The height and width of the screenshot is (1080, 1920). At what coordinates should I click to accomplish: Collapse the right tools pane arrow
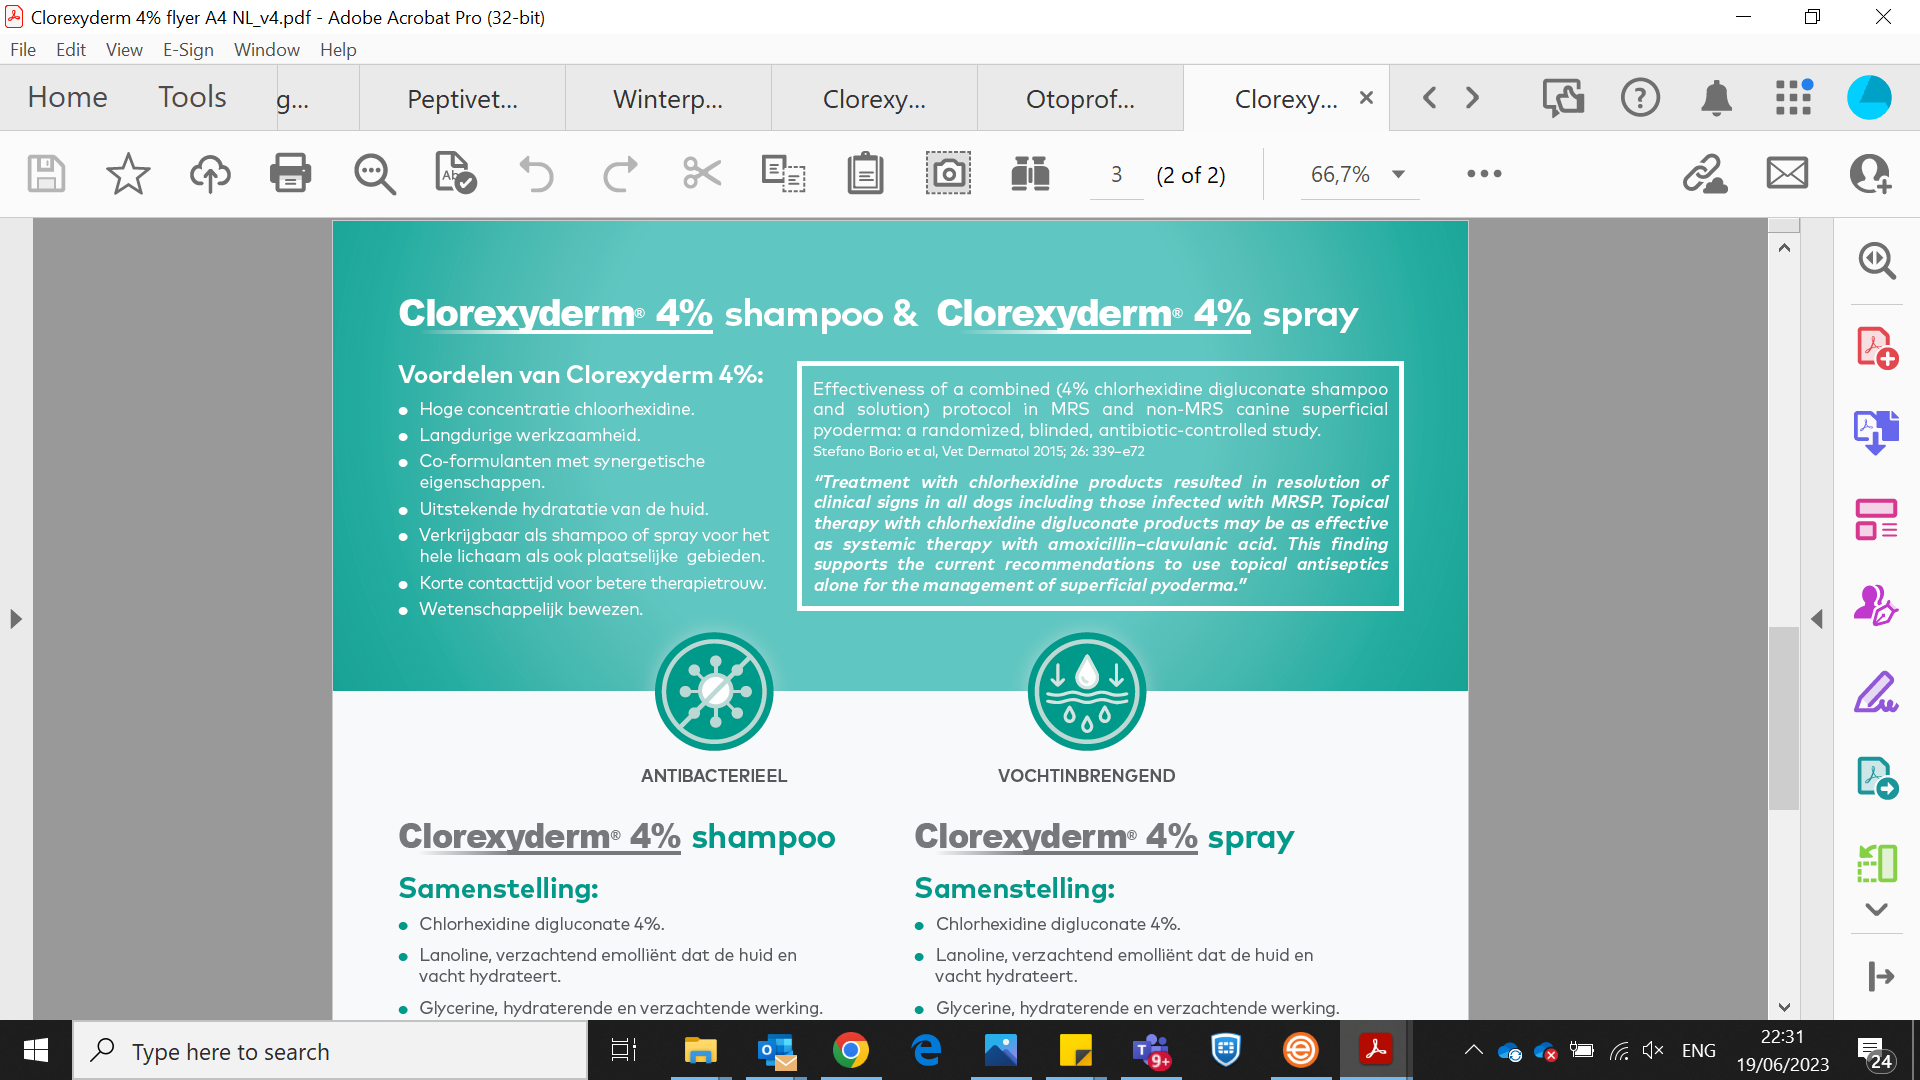click(x=1817, y=619)
